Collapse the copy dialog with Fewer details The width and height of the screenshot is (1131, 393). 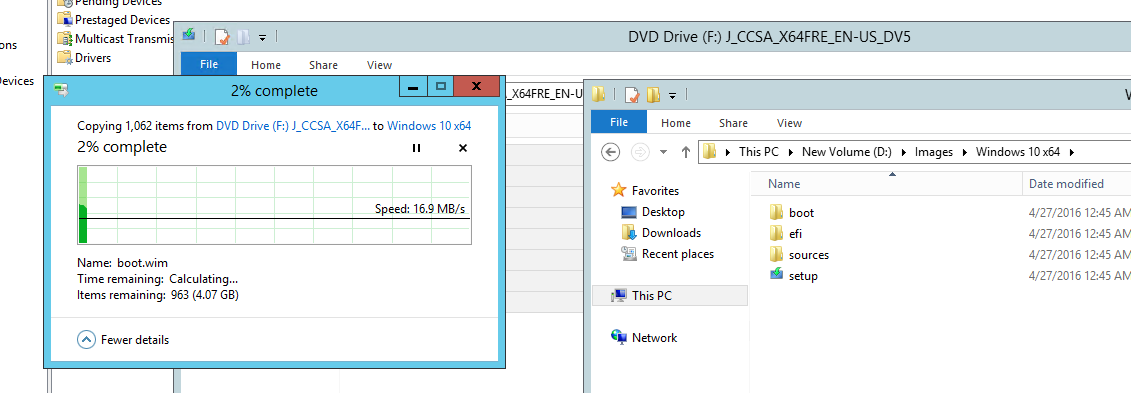pyautogui.click(x=123, y=339)
